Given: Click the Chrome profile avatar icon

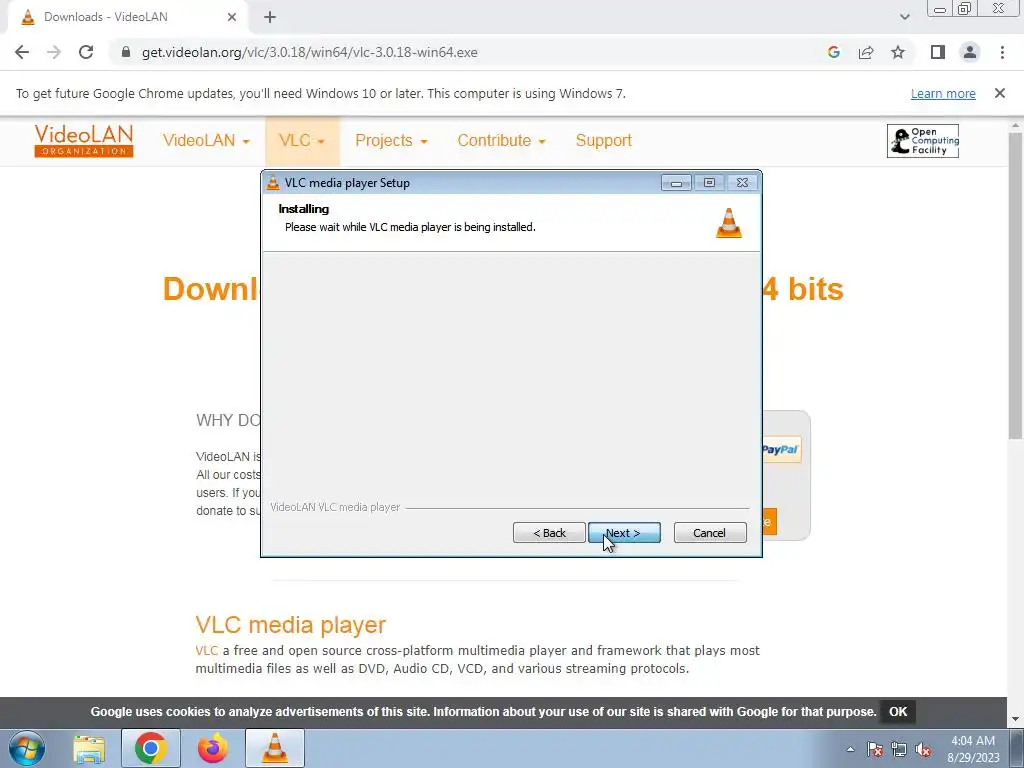Looking at the screenshot, I should (x=970, y=52).
